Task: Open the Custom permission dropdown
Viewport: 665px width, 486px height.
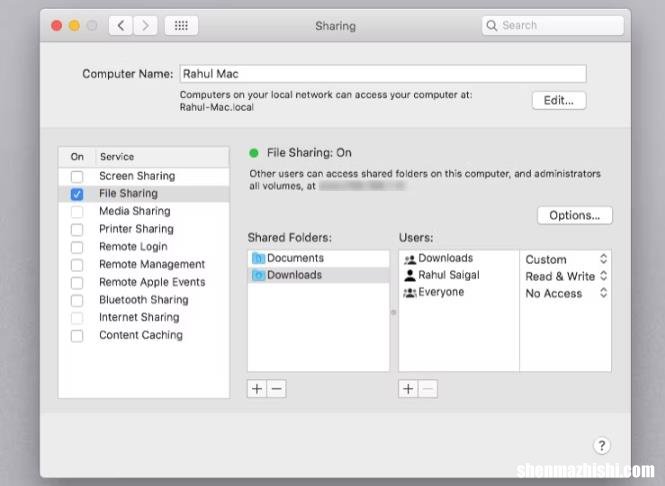Action: [x=566, y=259]
